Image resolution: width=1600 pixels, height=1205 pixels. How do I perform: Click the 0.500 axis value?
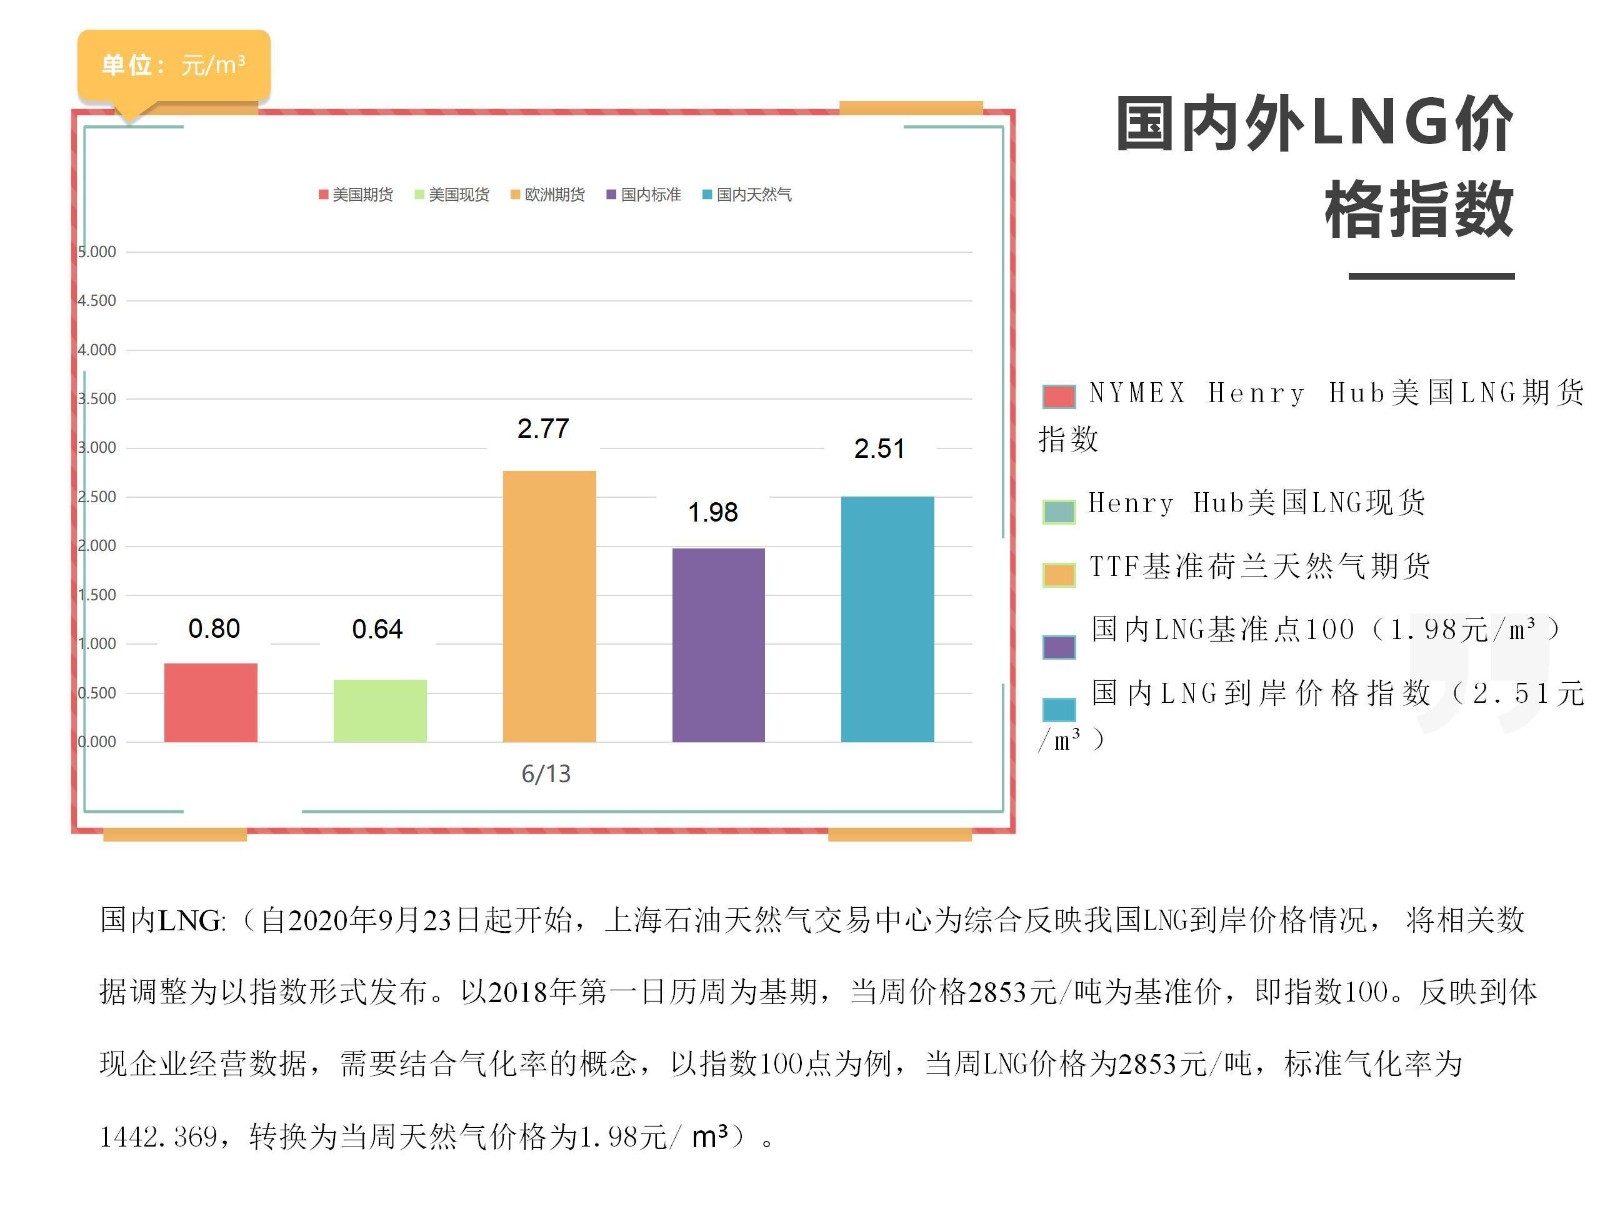97,693
